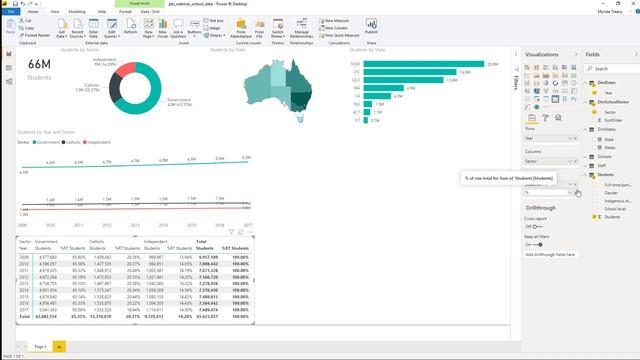Switch to Report view in left sidebar
This screenshot has width=640, height=360.
[x=9, y=54]
